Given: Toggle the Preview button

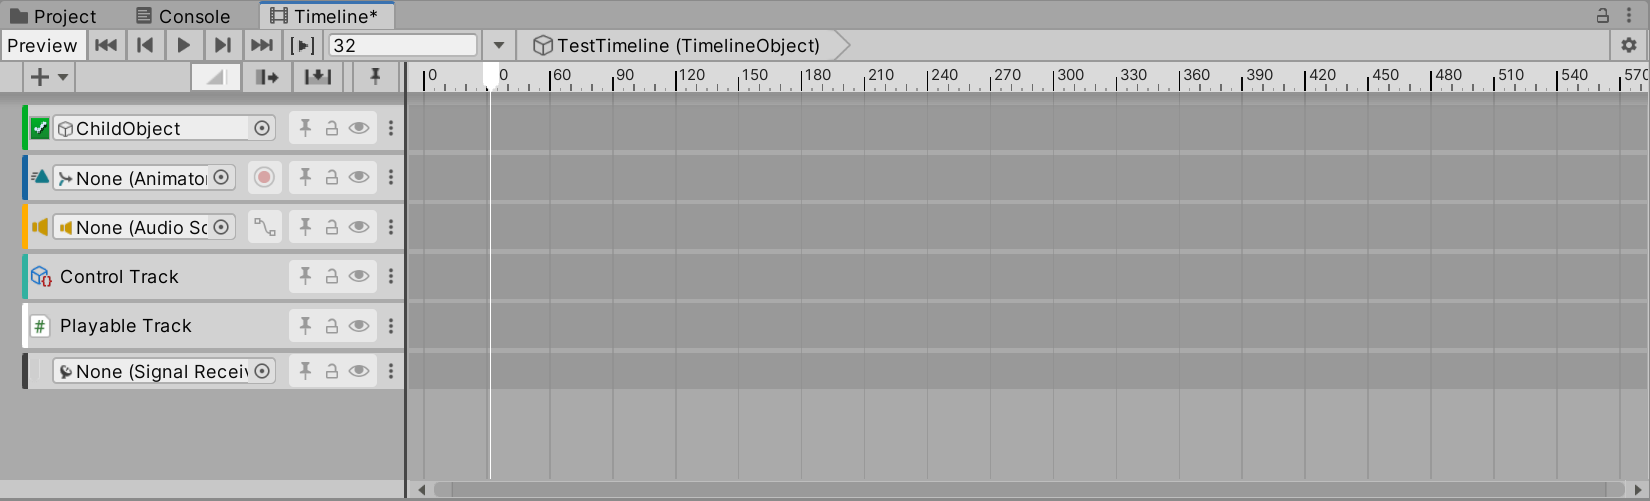Looking at the screenshot, I should [42, 45].
